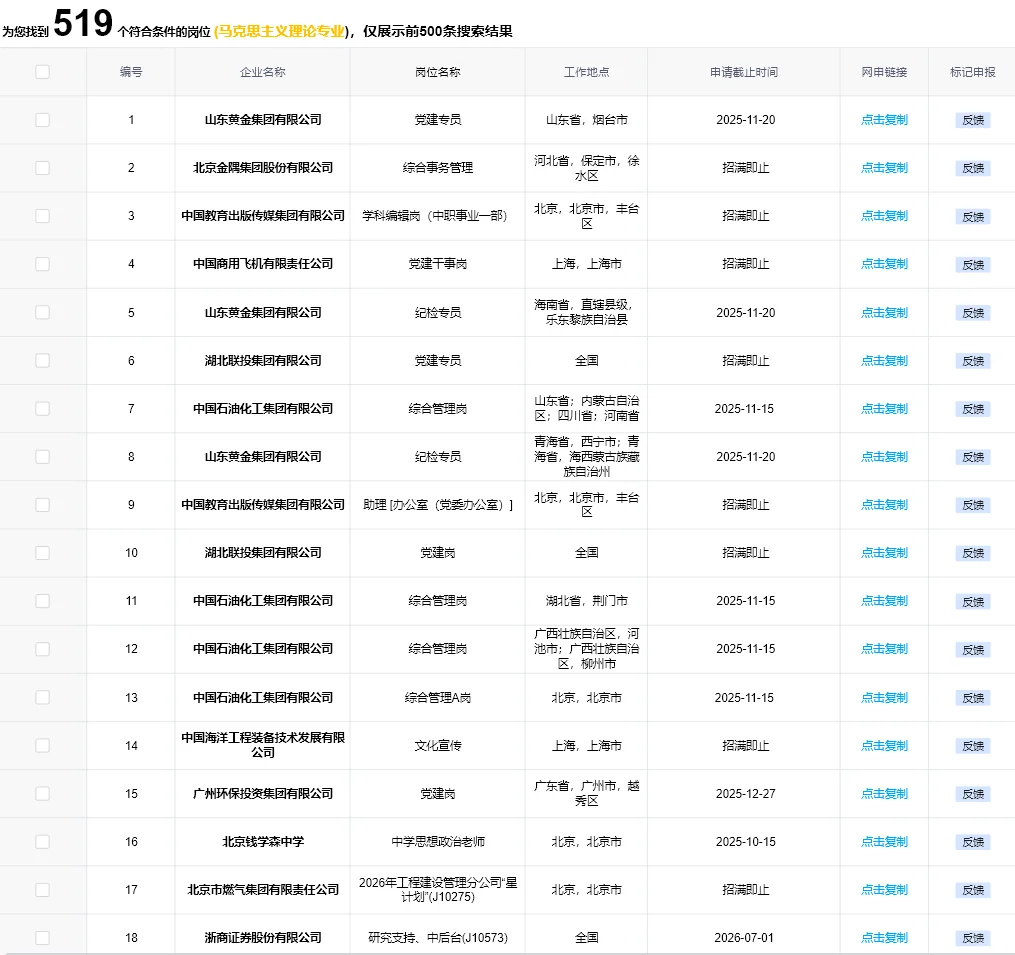
Task: Copy the link for row 17 北京市燃气集团
Action: pyautogui.click(x=884, y=890)
